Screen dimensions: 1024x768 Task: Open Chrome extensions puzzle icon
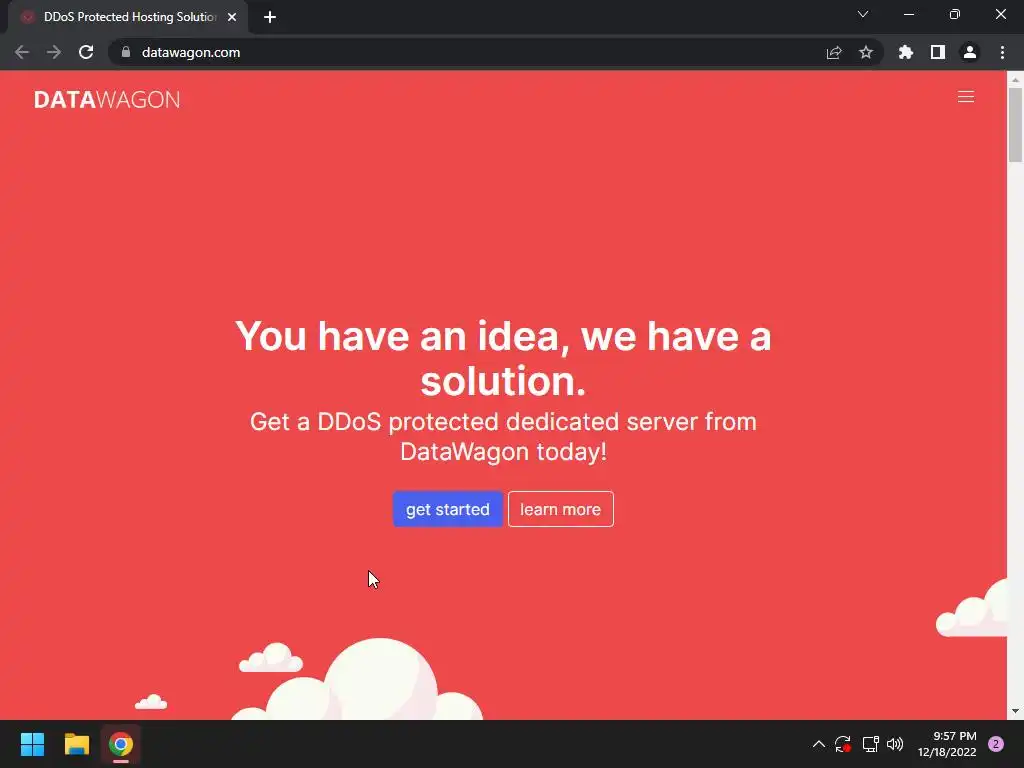coord(906,52)
